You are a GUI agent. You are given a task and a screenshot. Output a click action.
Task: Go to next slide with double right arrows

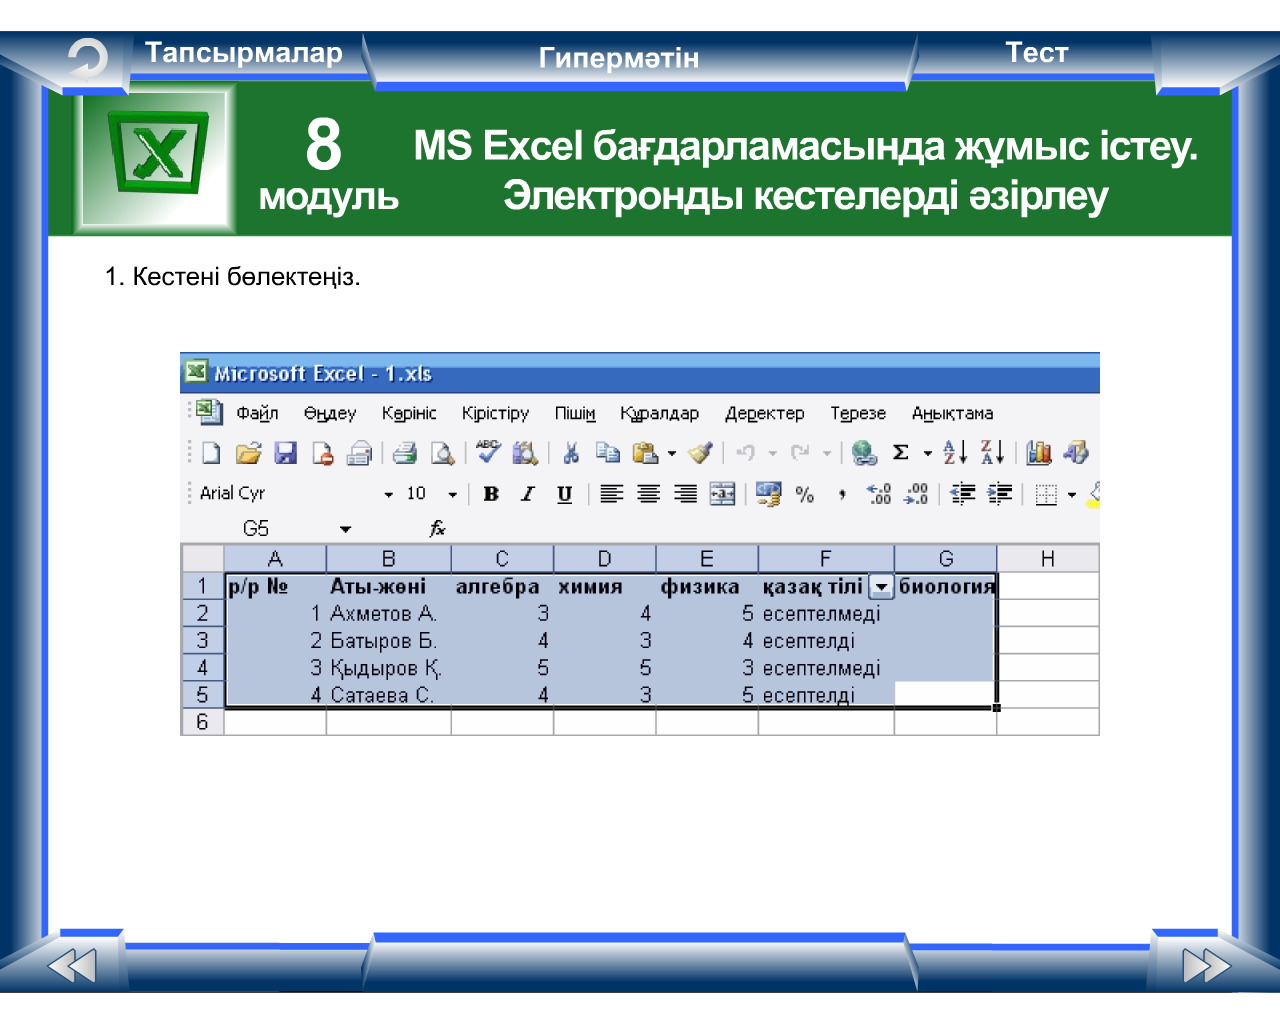point(1206,966)
